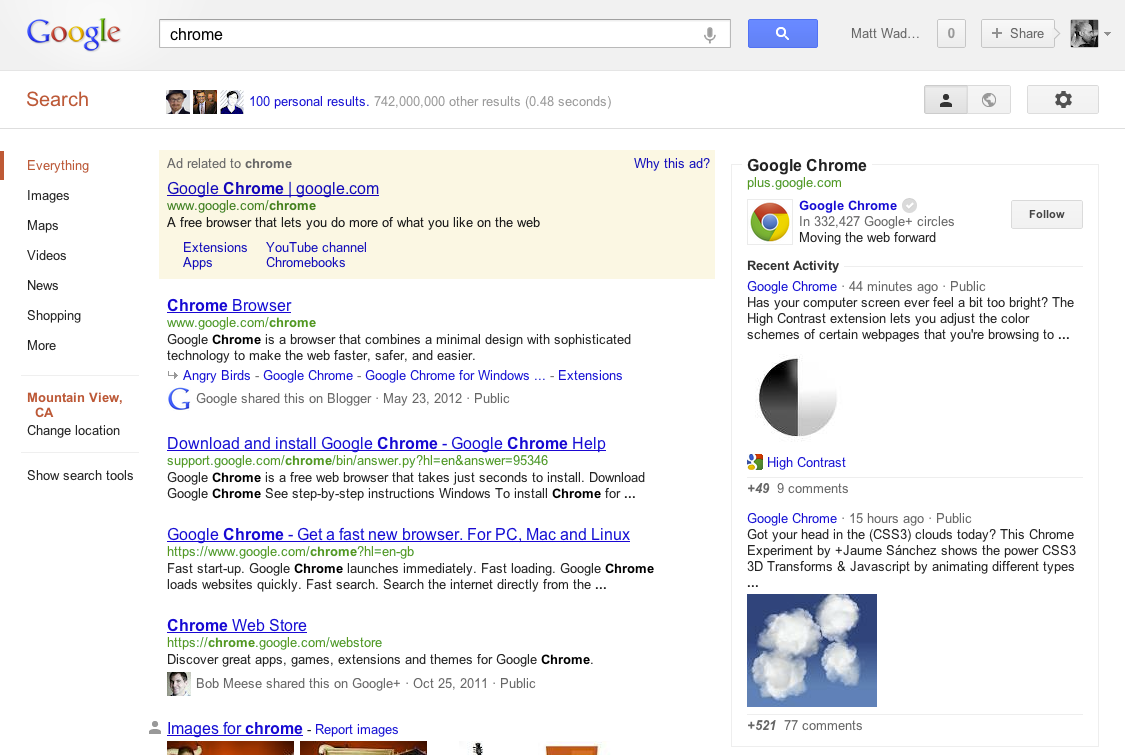
Task: Open plus.google.com link
Action: pyautogui.click(x=794, y=183)
